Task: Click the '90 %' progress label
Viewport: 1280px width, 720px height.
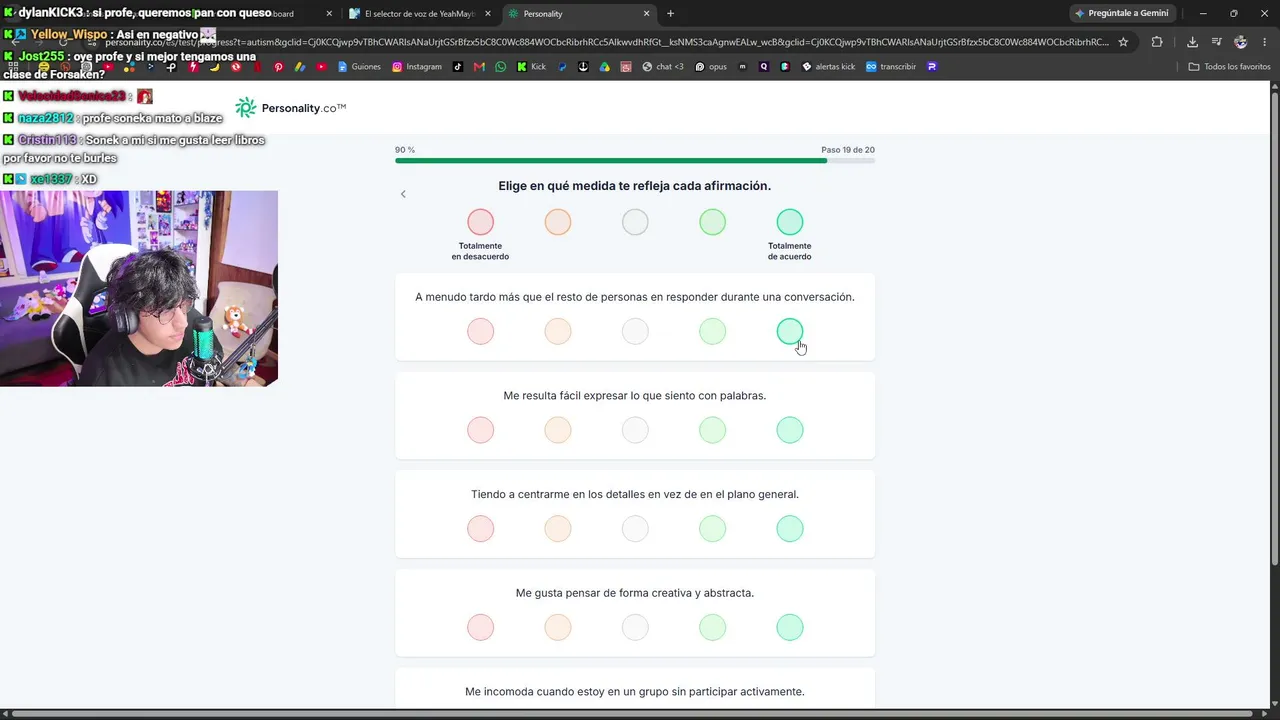Action: click(405, 150)
